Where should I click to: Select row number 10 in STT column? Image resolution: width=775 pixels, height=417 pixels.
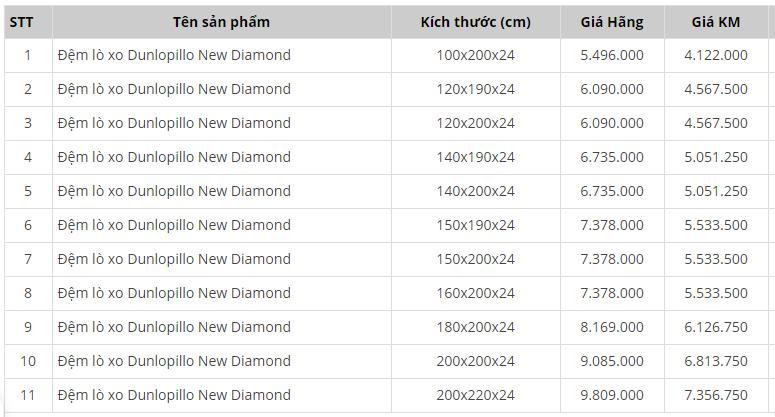coord(28,361)
